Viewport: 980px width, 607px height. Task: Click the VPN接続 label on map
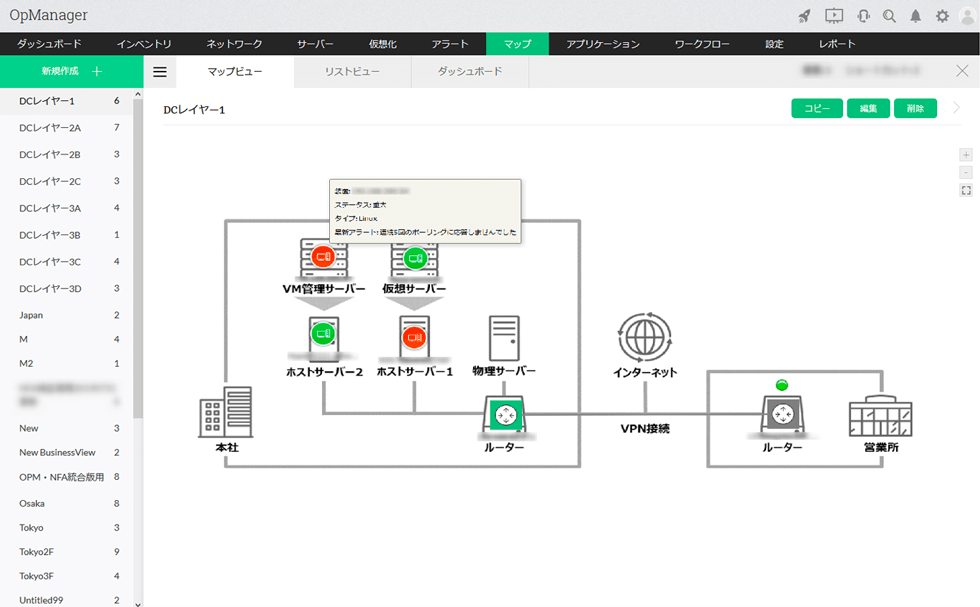[645, 429]
